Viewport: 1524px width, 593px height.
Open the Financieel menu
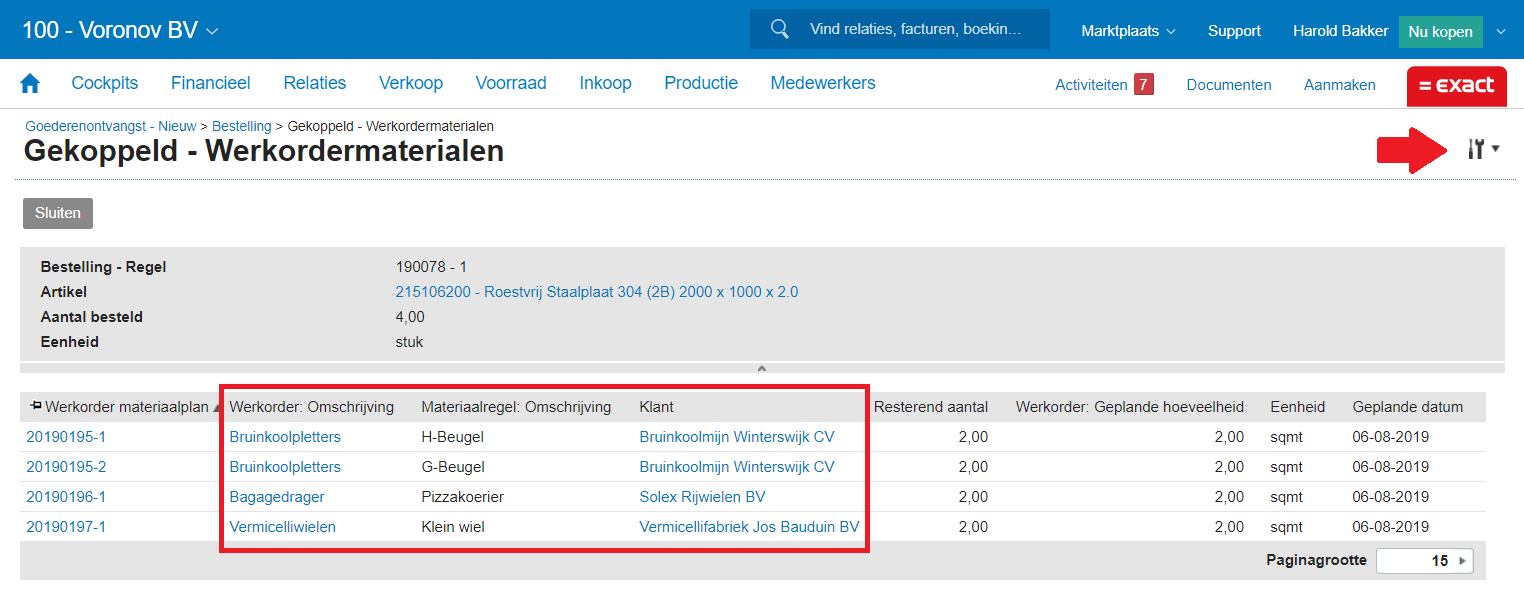point(210,83)
